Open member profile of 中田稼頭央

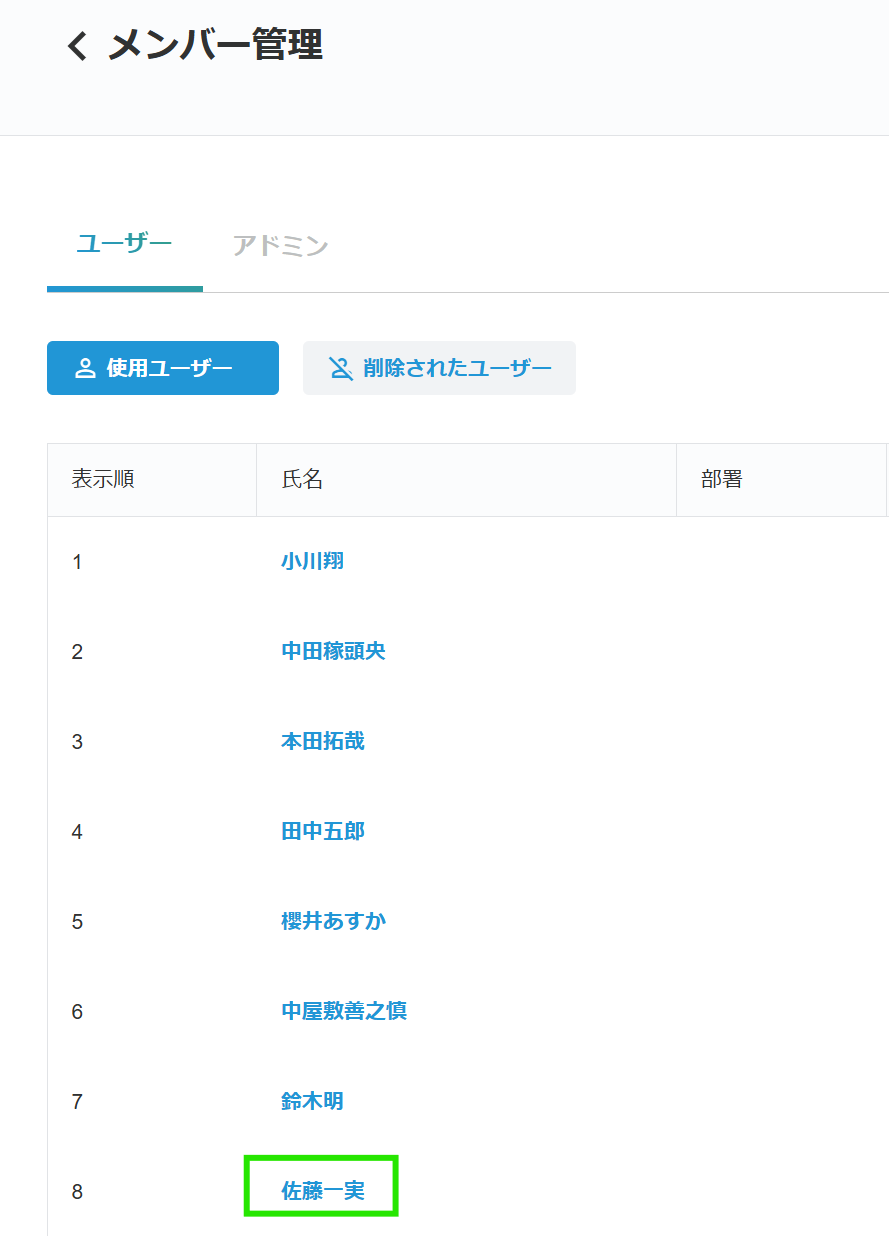point(333,651)
